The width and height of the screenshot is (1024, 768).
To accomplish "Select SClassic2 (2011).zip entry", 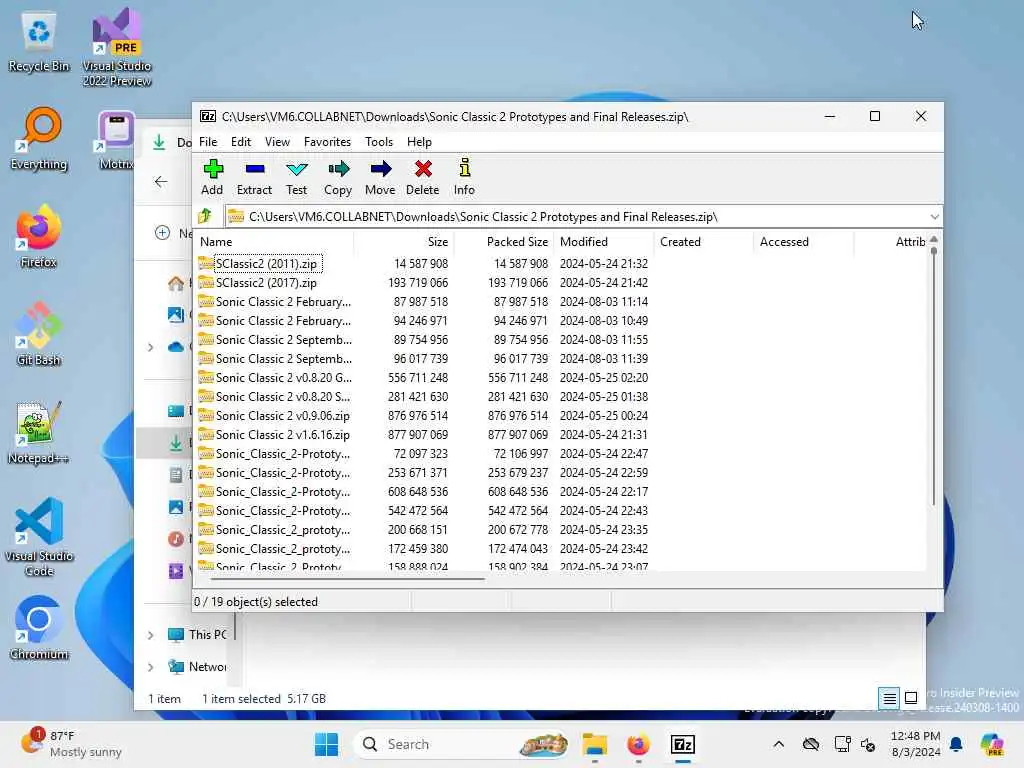I will click(x=266, y=264).
